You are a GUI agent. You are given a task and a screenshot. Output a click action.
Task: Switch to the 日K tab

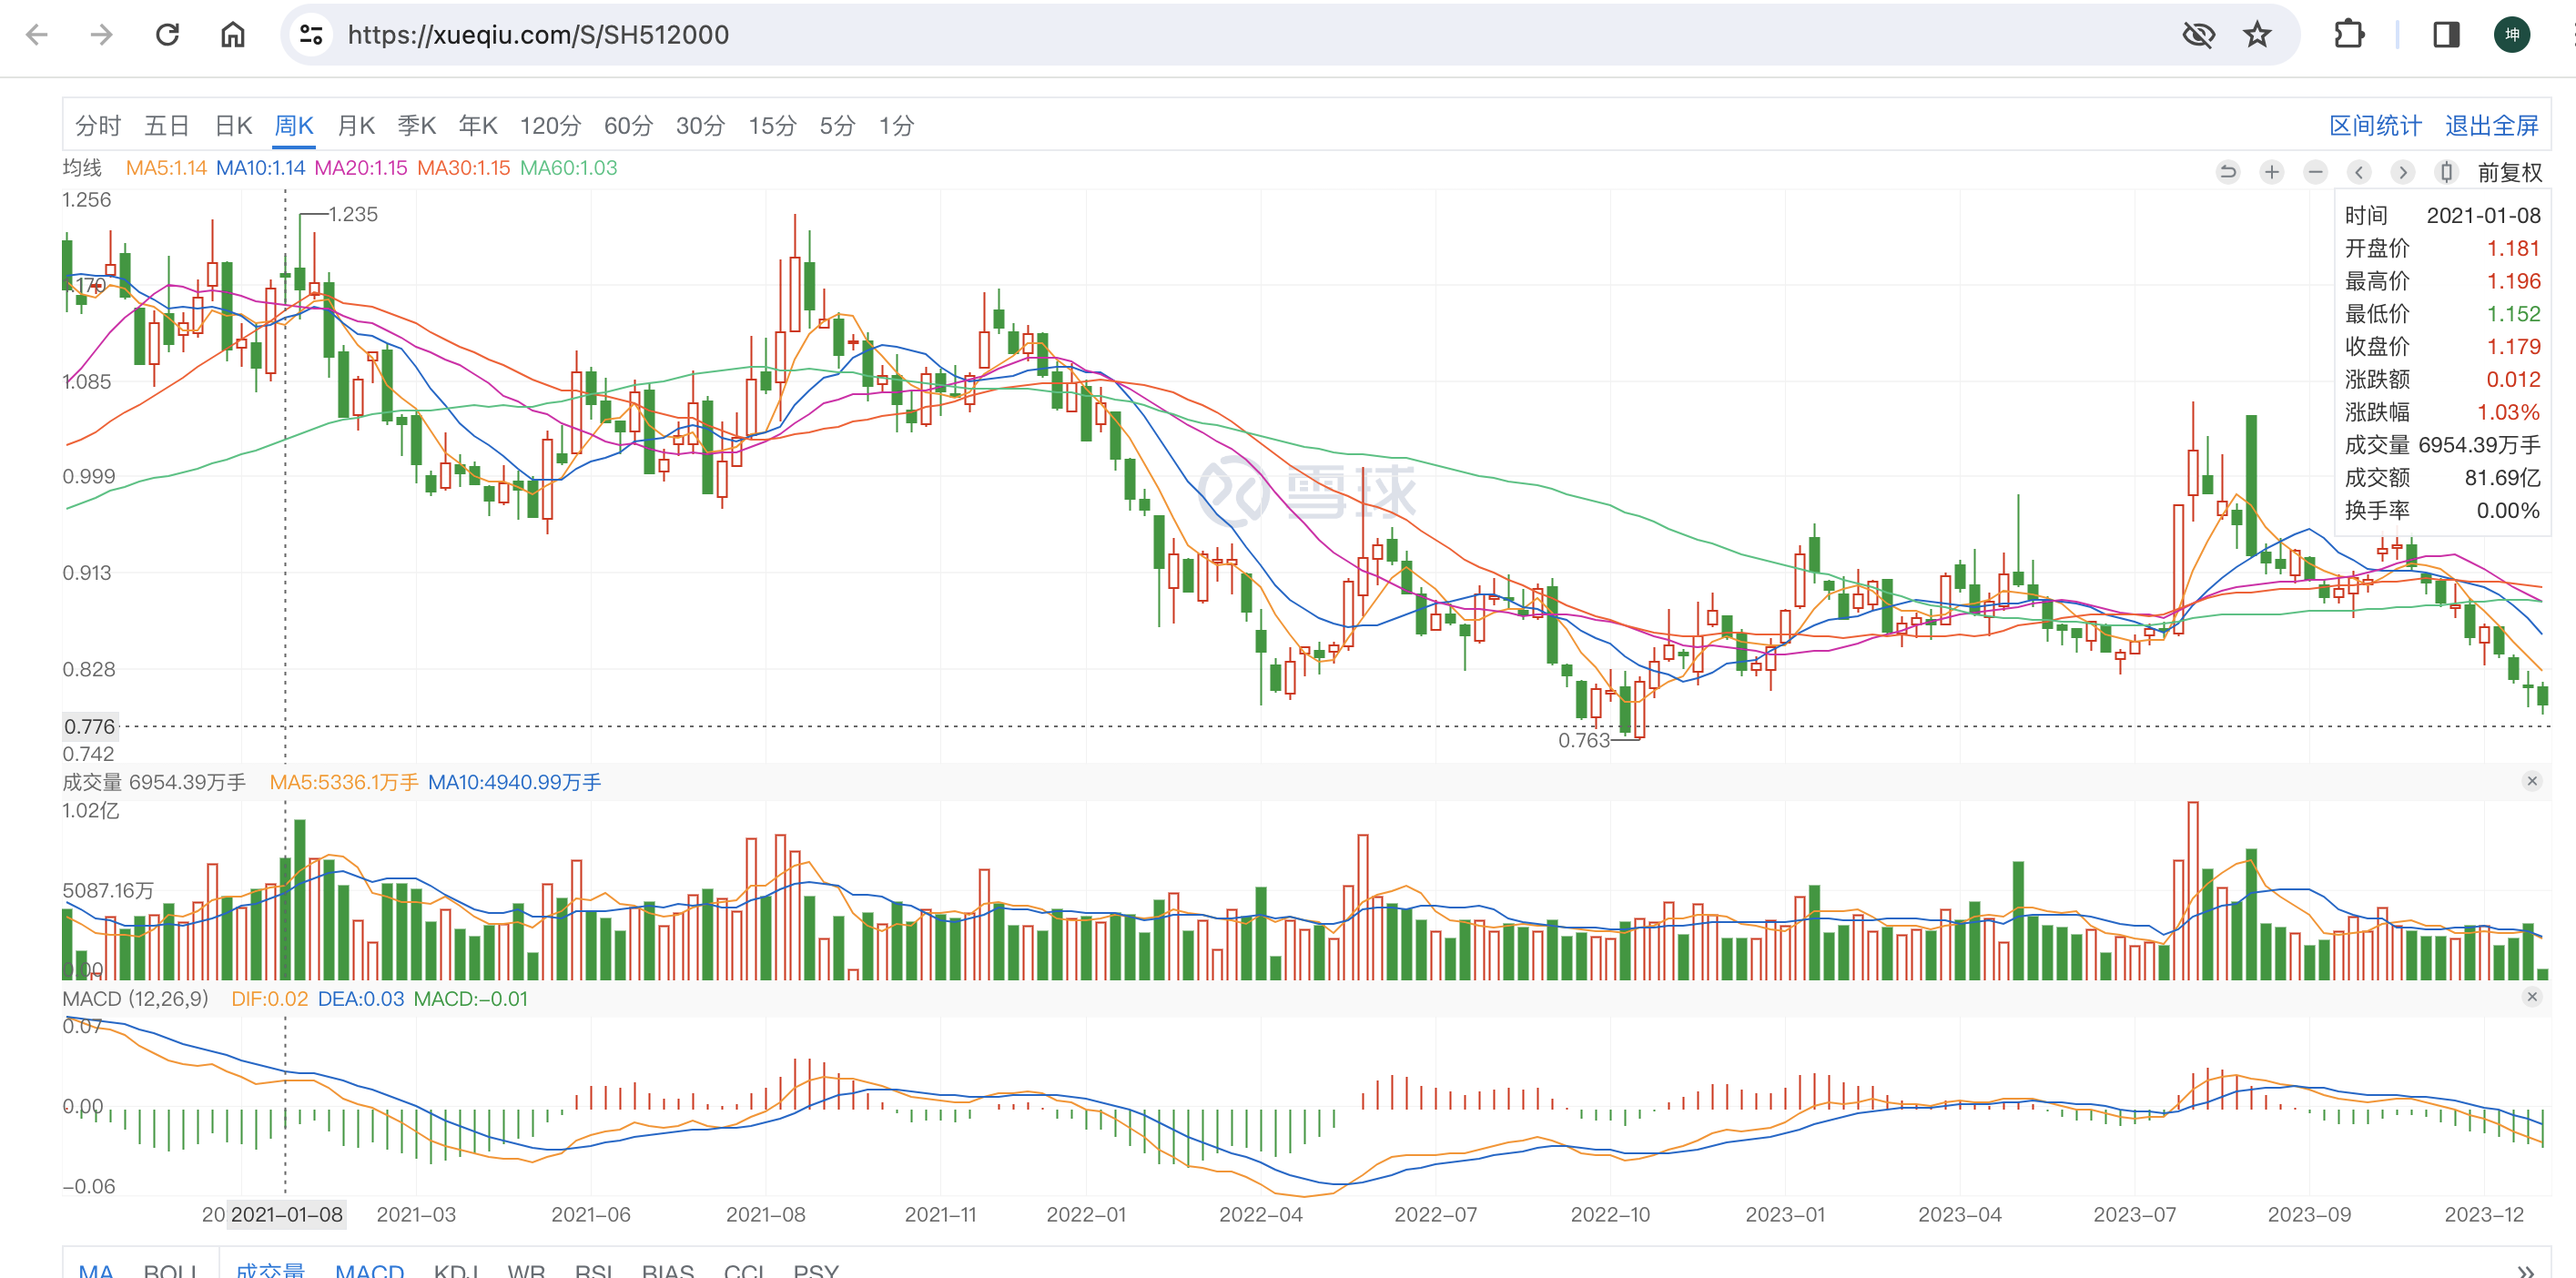[233, 126]
